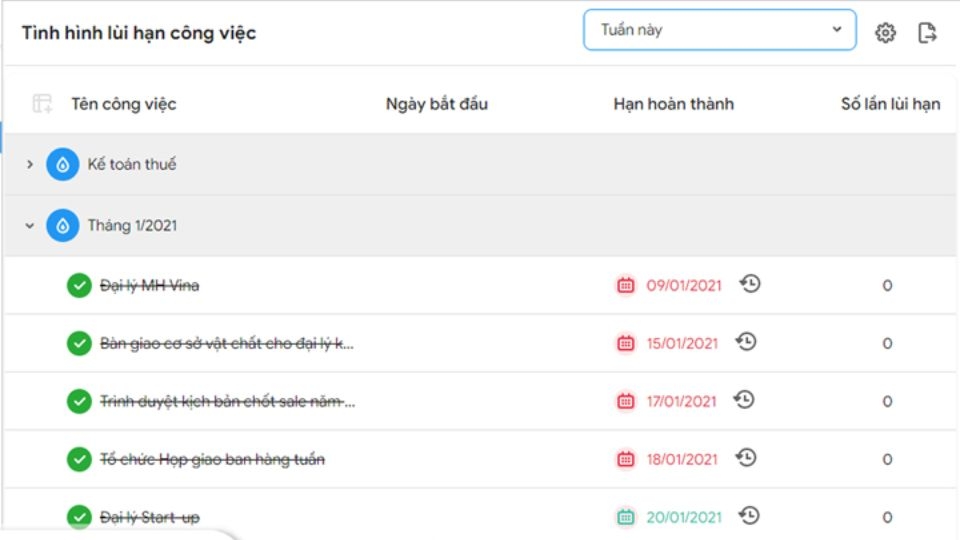Open history icon next to 18/01/2021
Viewport: 960px width, 540px height.
pyautogui.click(x=746, y=458)
